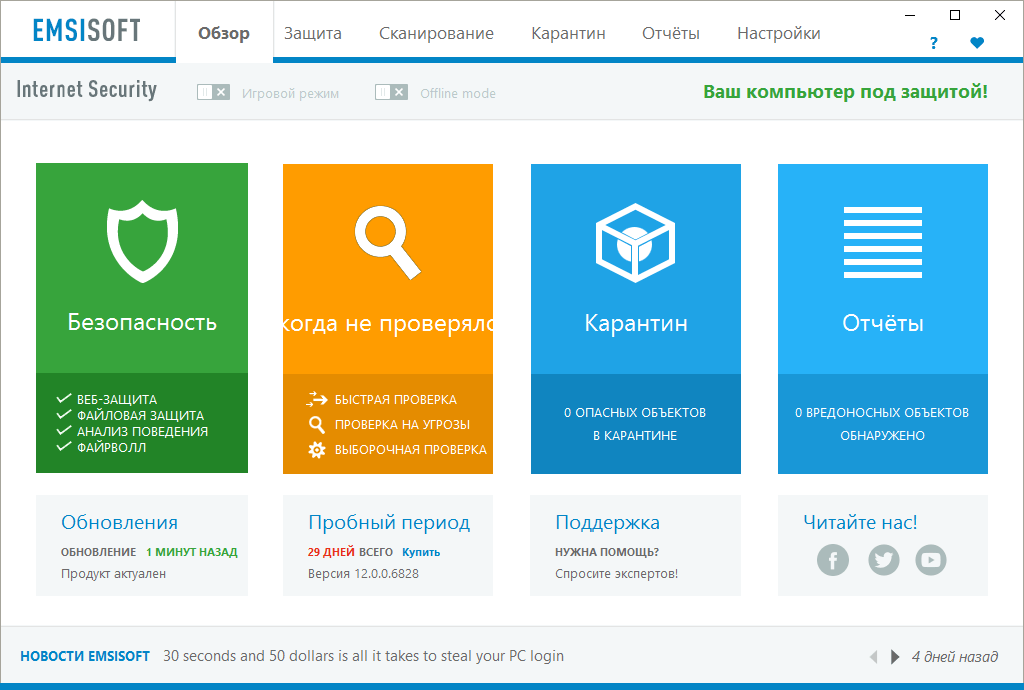Image resolution: width=1024 pixels, height=690 pixels.
Task: Switch to the Обзор tab
Action: [224, 33]
